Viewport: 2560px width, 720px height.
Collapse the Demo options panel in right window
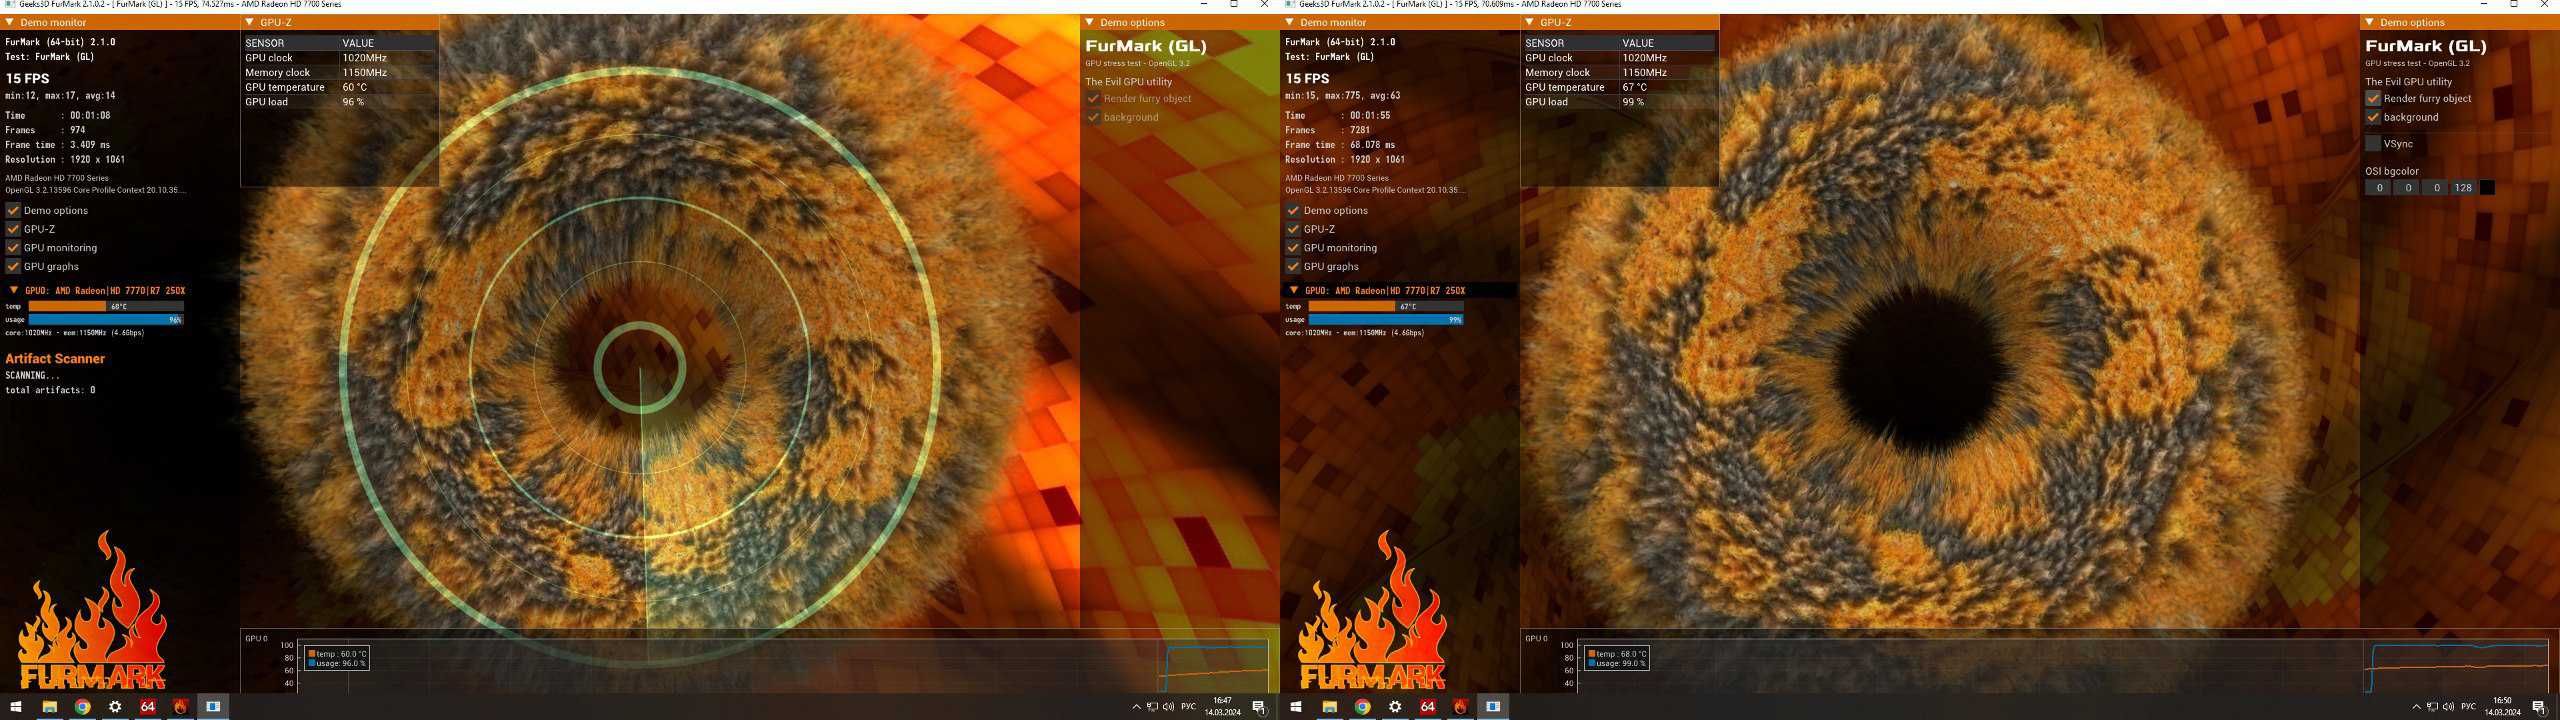[x=2369, y=22]
